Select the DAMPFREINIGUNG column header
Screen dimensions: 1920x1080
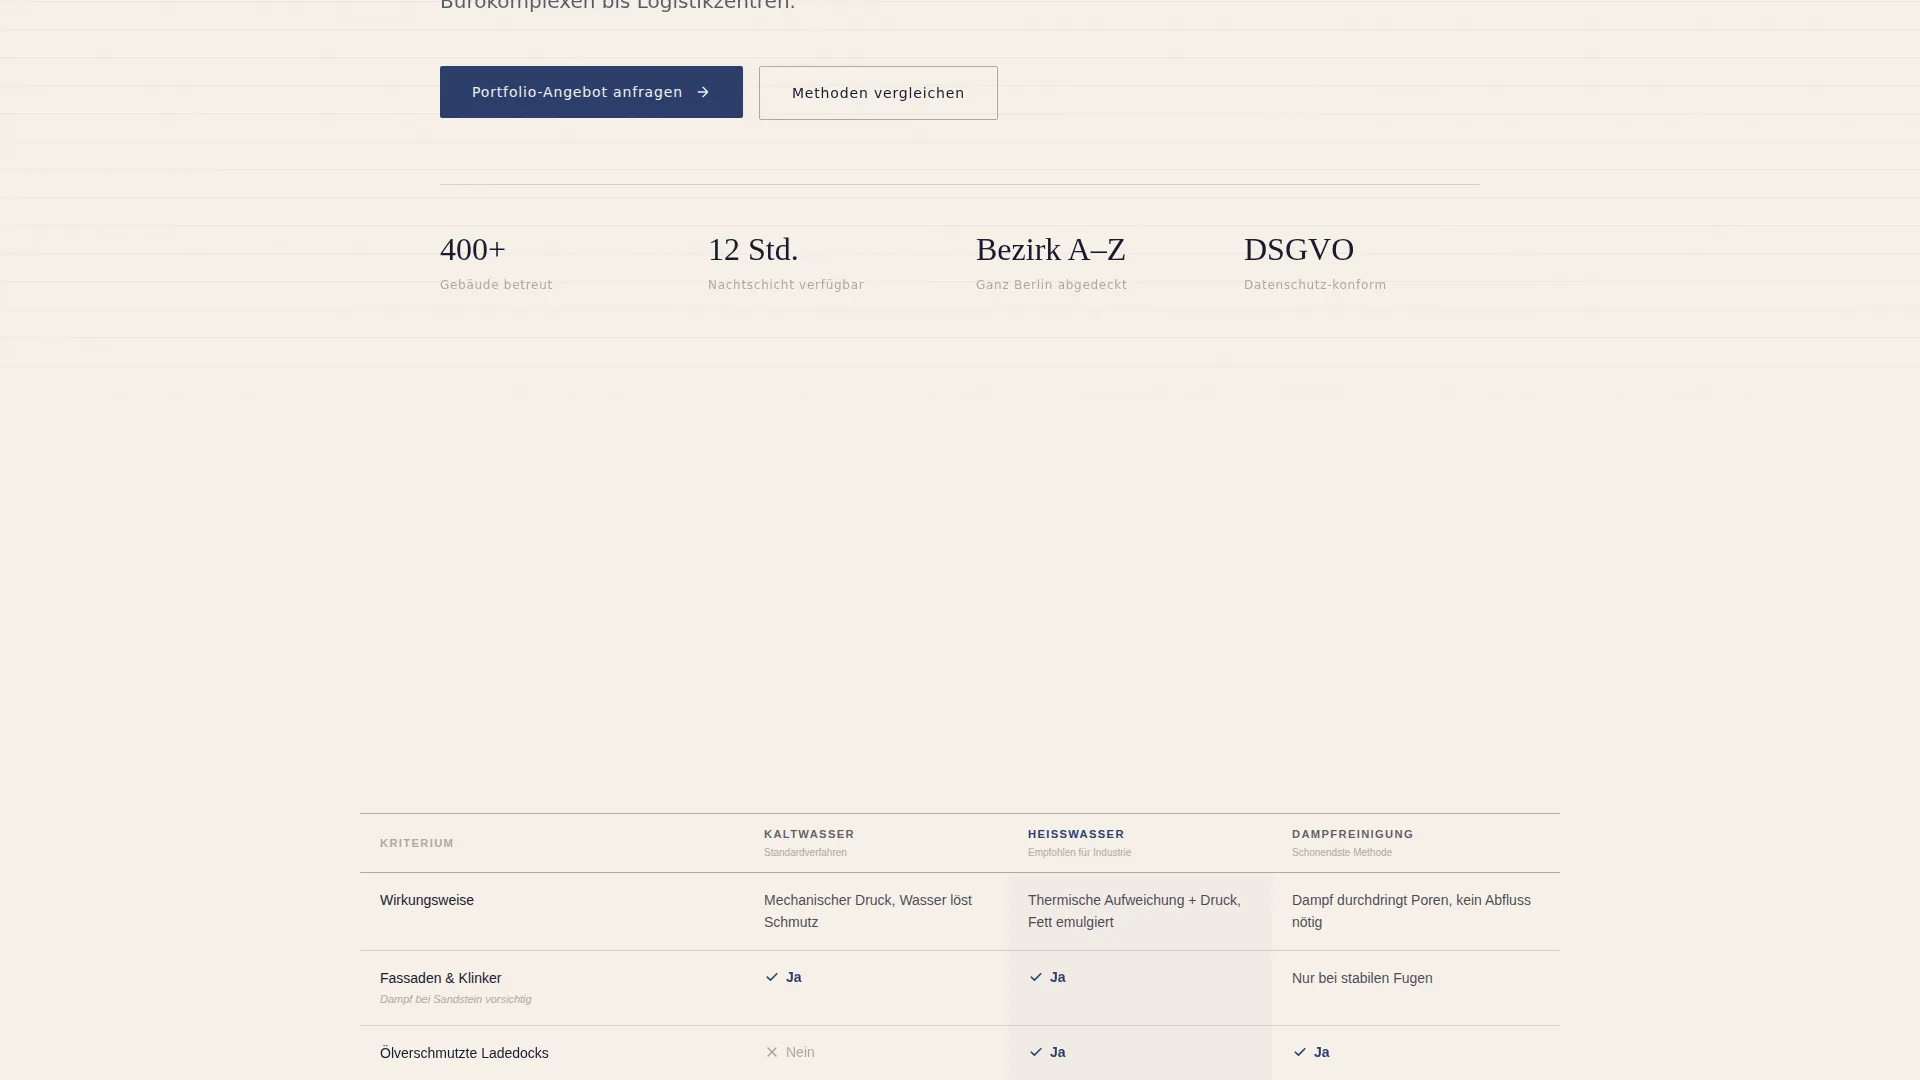(1352, 834)
